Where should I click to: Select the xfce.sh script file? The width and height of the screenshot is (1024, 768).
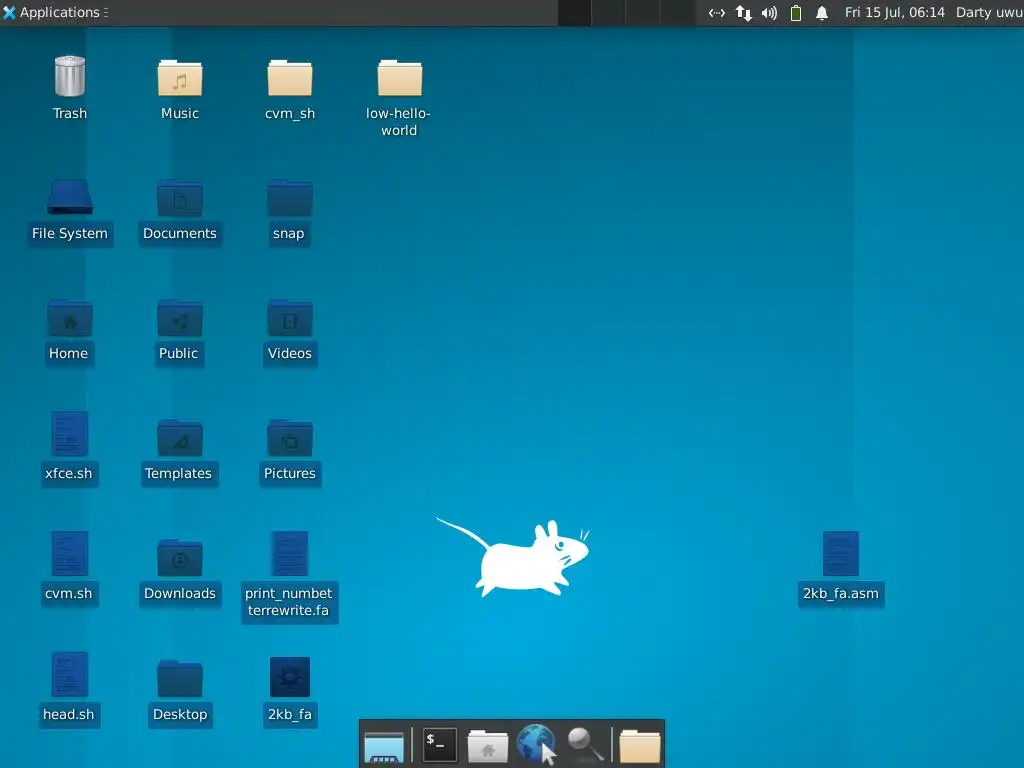69,434
